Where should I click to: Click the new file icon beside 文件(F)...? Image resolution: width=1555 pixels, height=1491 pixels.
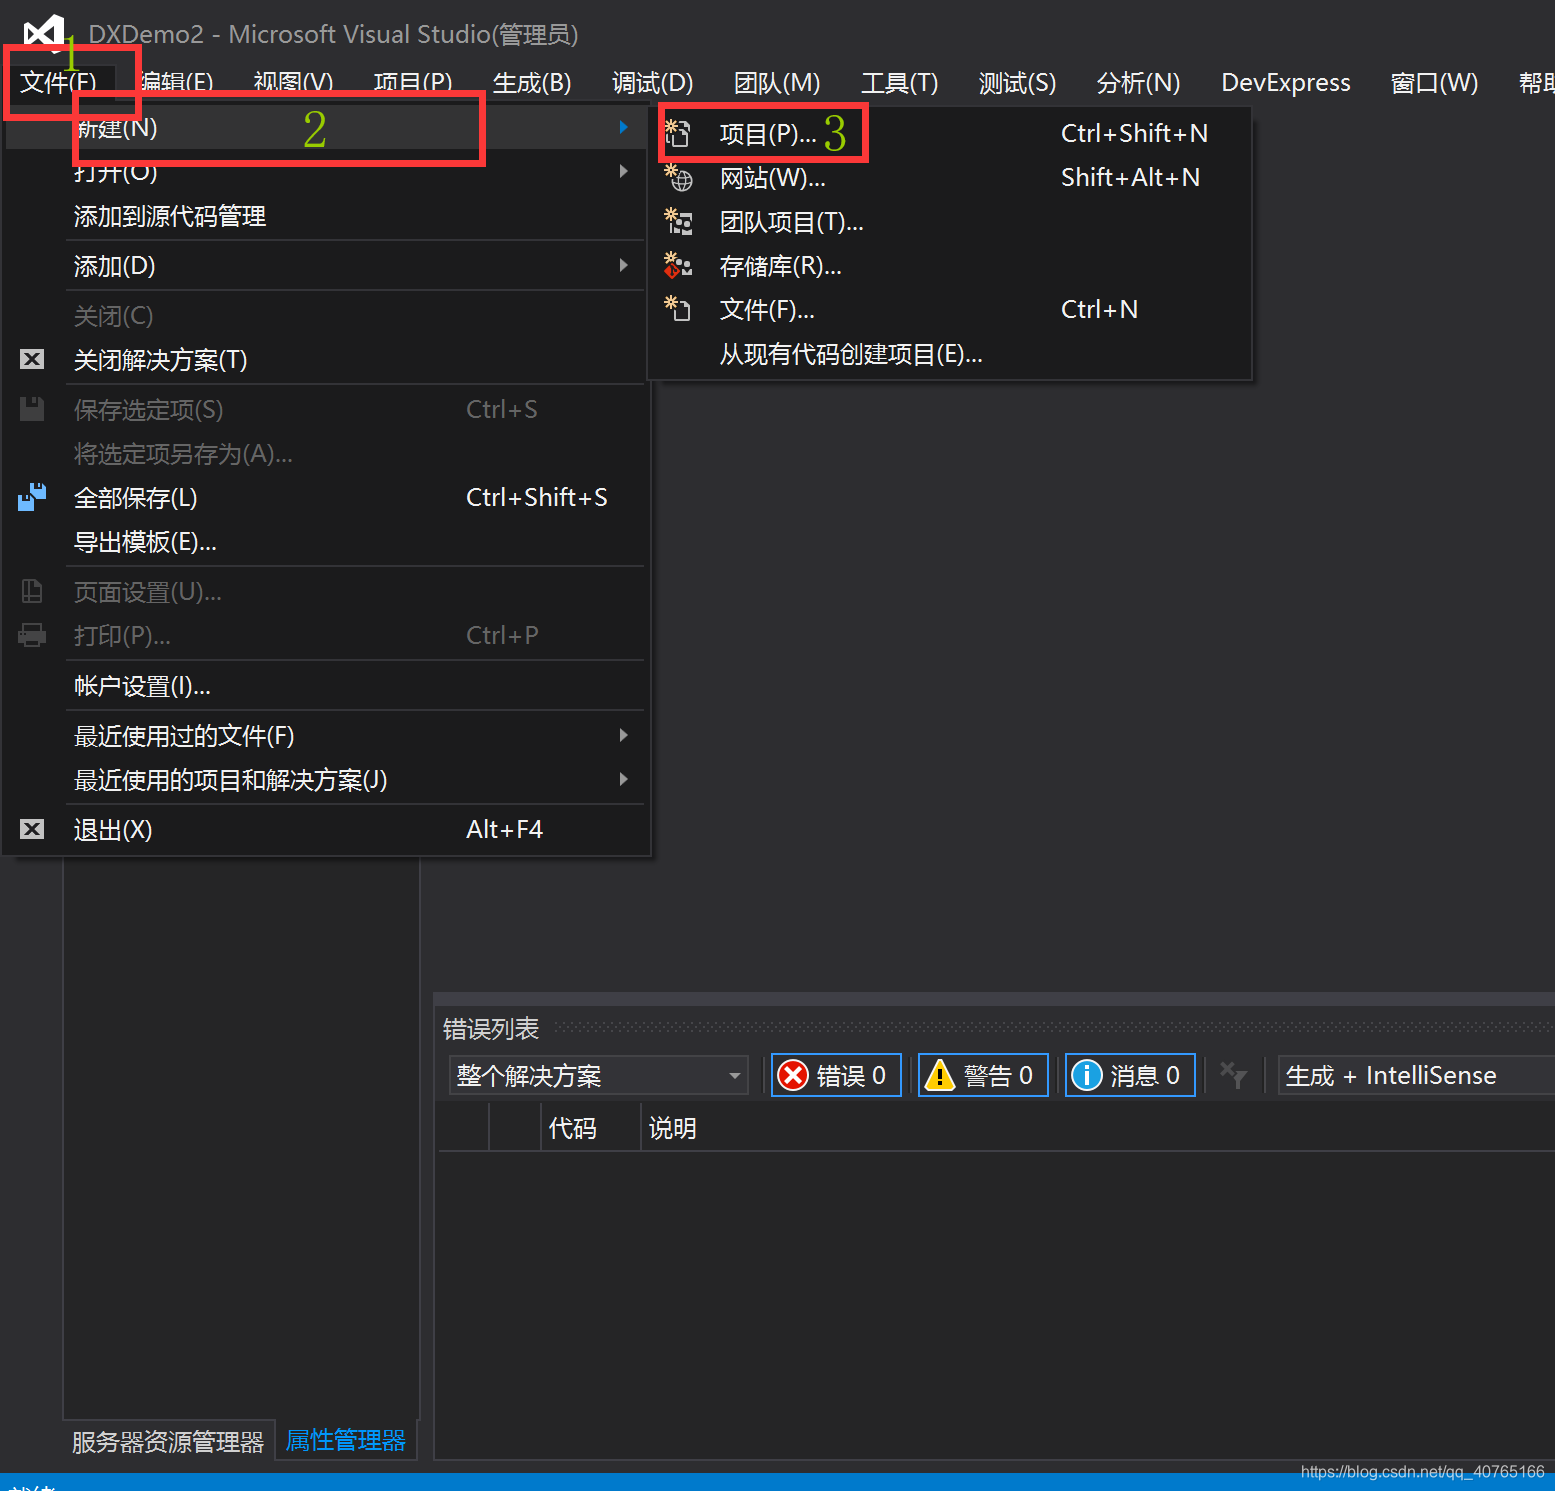[679, 309]
